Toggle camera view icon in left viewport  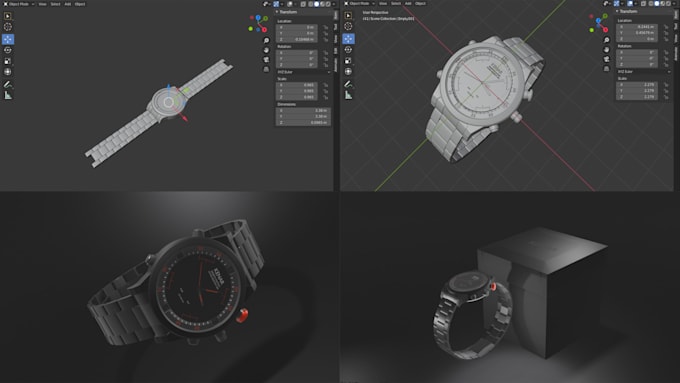coord(266,59)
